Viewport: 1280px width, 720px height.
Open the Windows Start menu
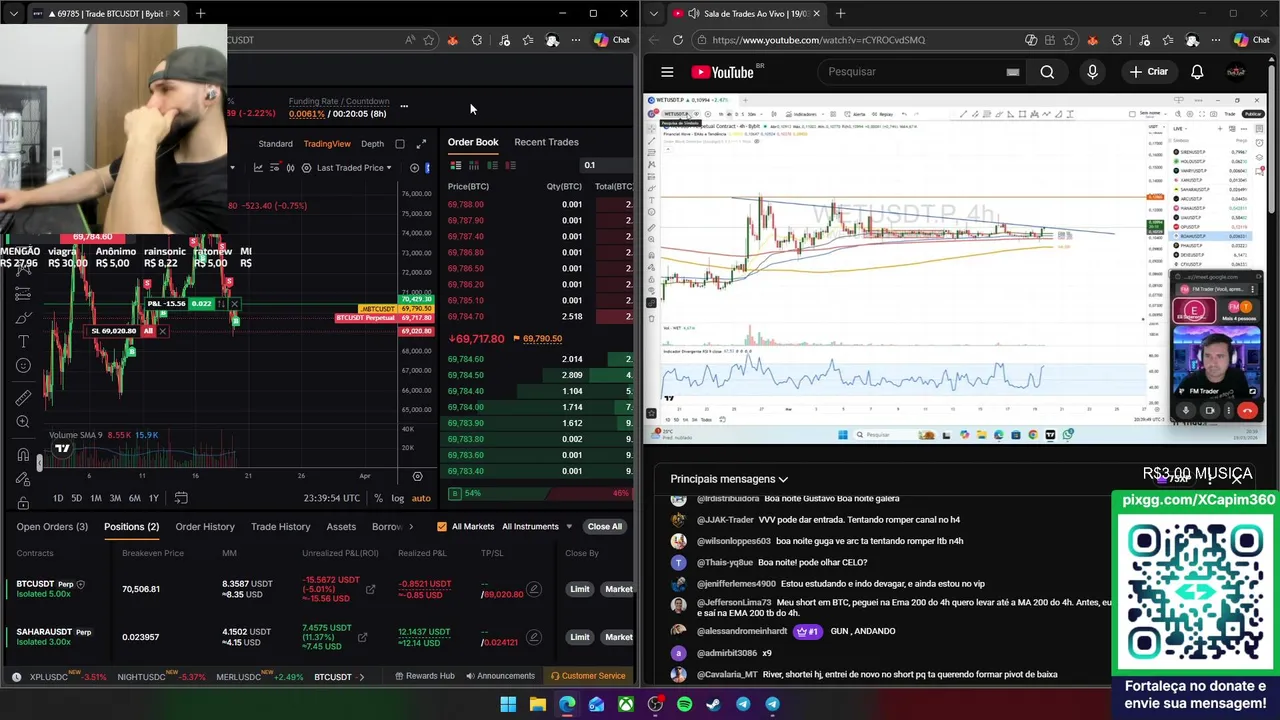tap(508, 704)
